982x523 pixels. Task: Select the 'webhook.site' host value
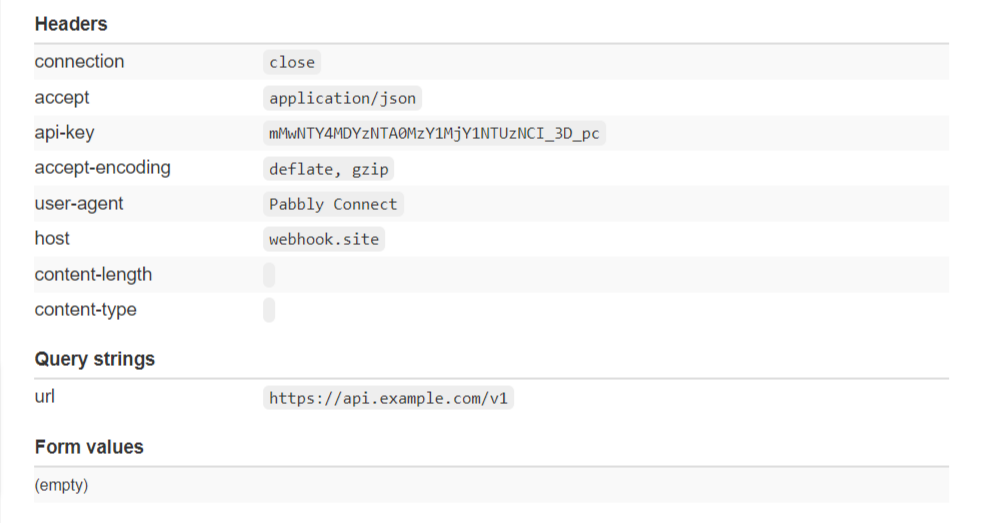324,239
